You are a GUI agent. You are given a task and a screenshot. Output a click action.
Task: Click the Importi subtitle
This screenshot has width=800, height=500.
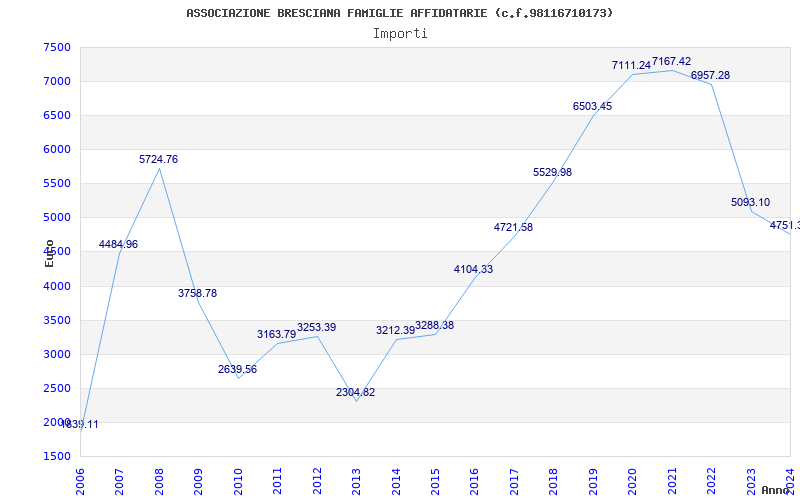click(400, 34)
